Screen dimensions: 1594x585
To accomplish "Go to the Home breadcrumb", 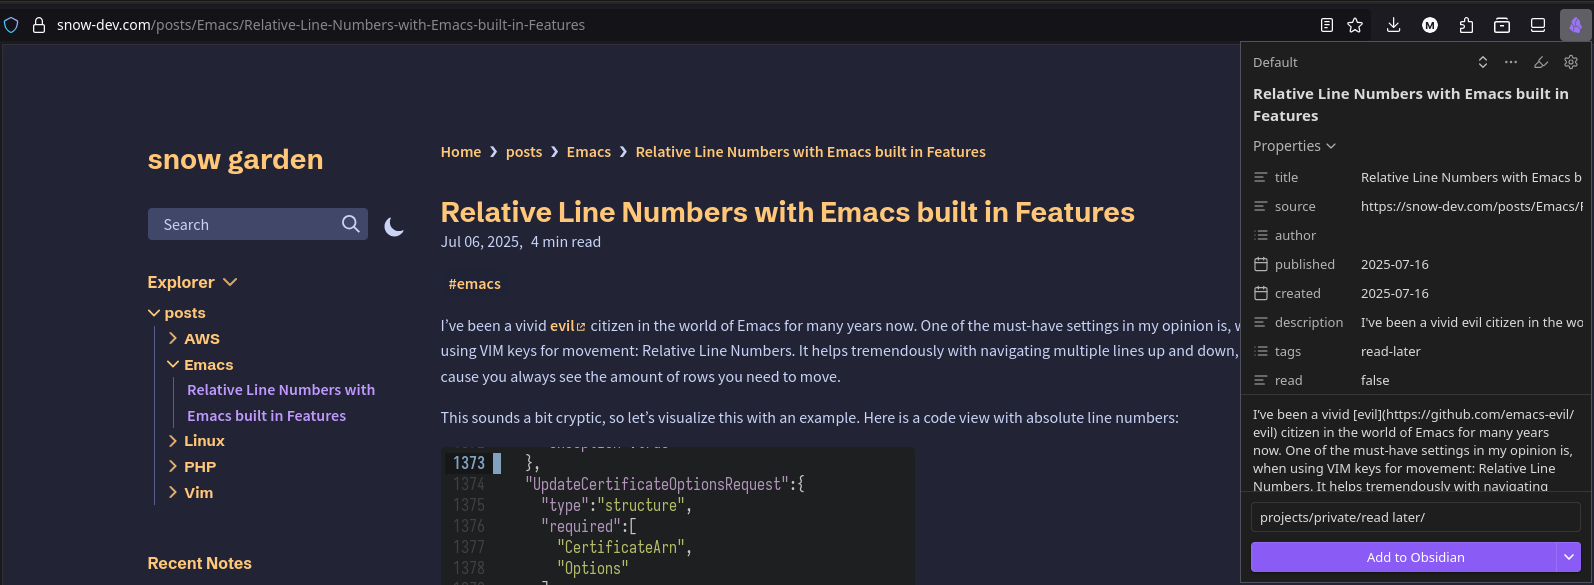I will point(461,152).
